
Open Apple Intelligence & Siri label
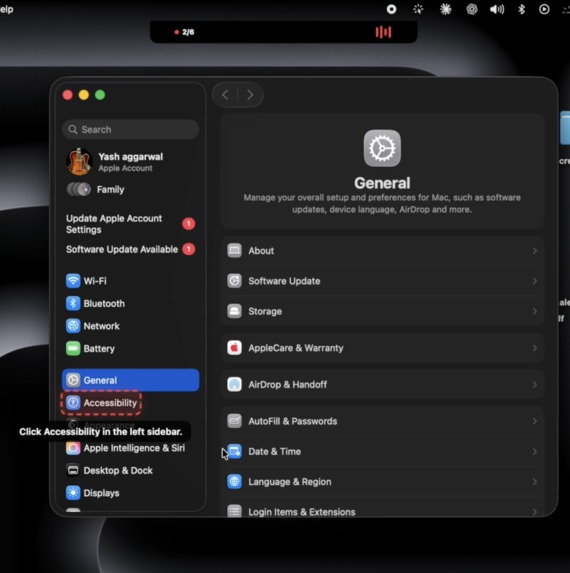[x=134, y=448]
